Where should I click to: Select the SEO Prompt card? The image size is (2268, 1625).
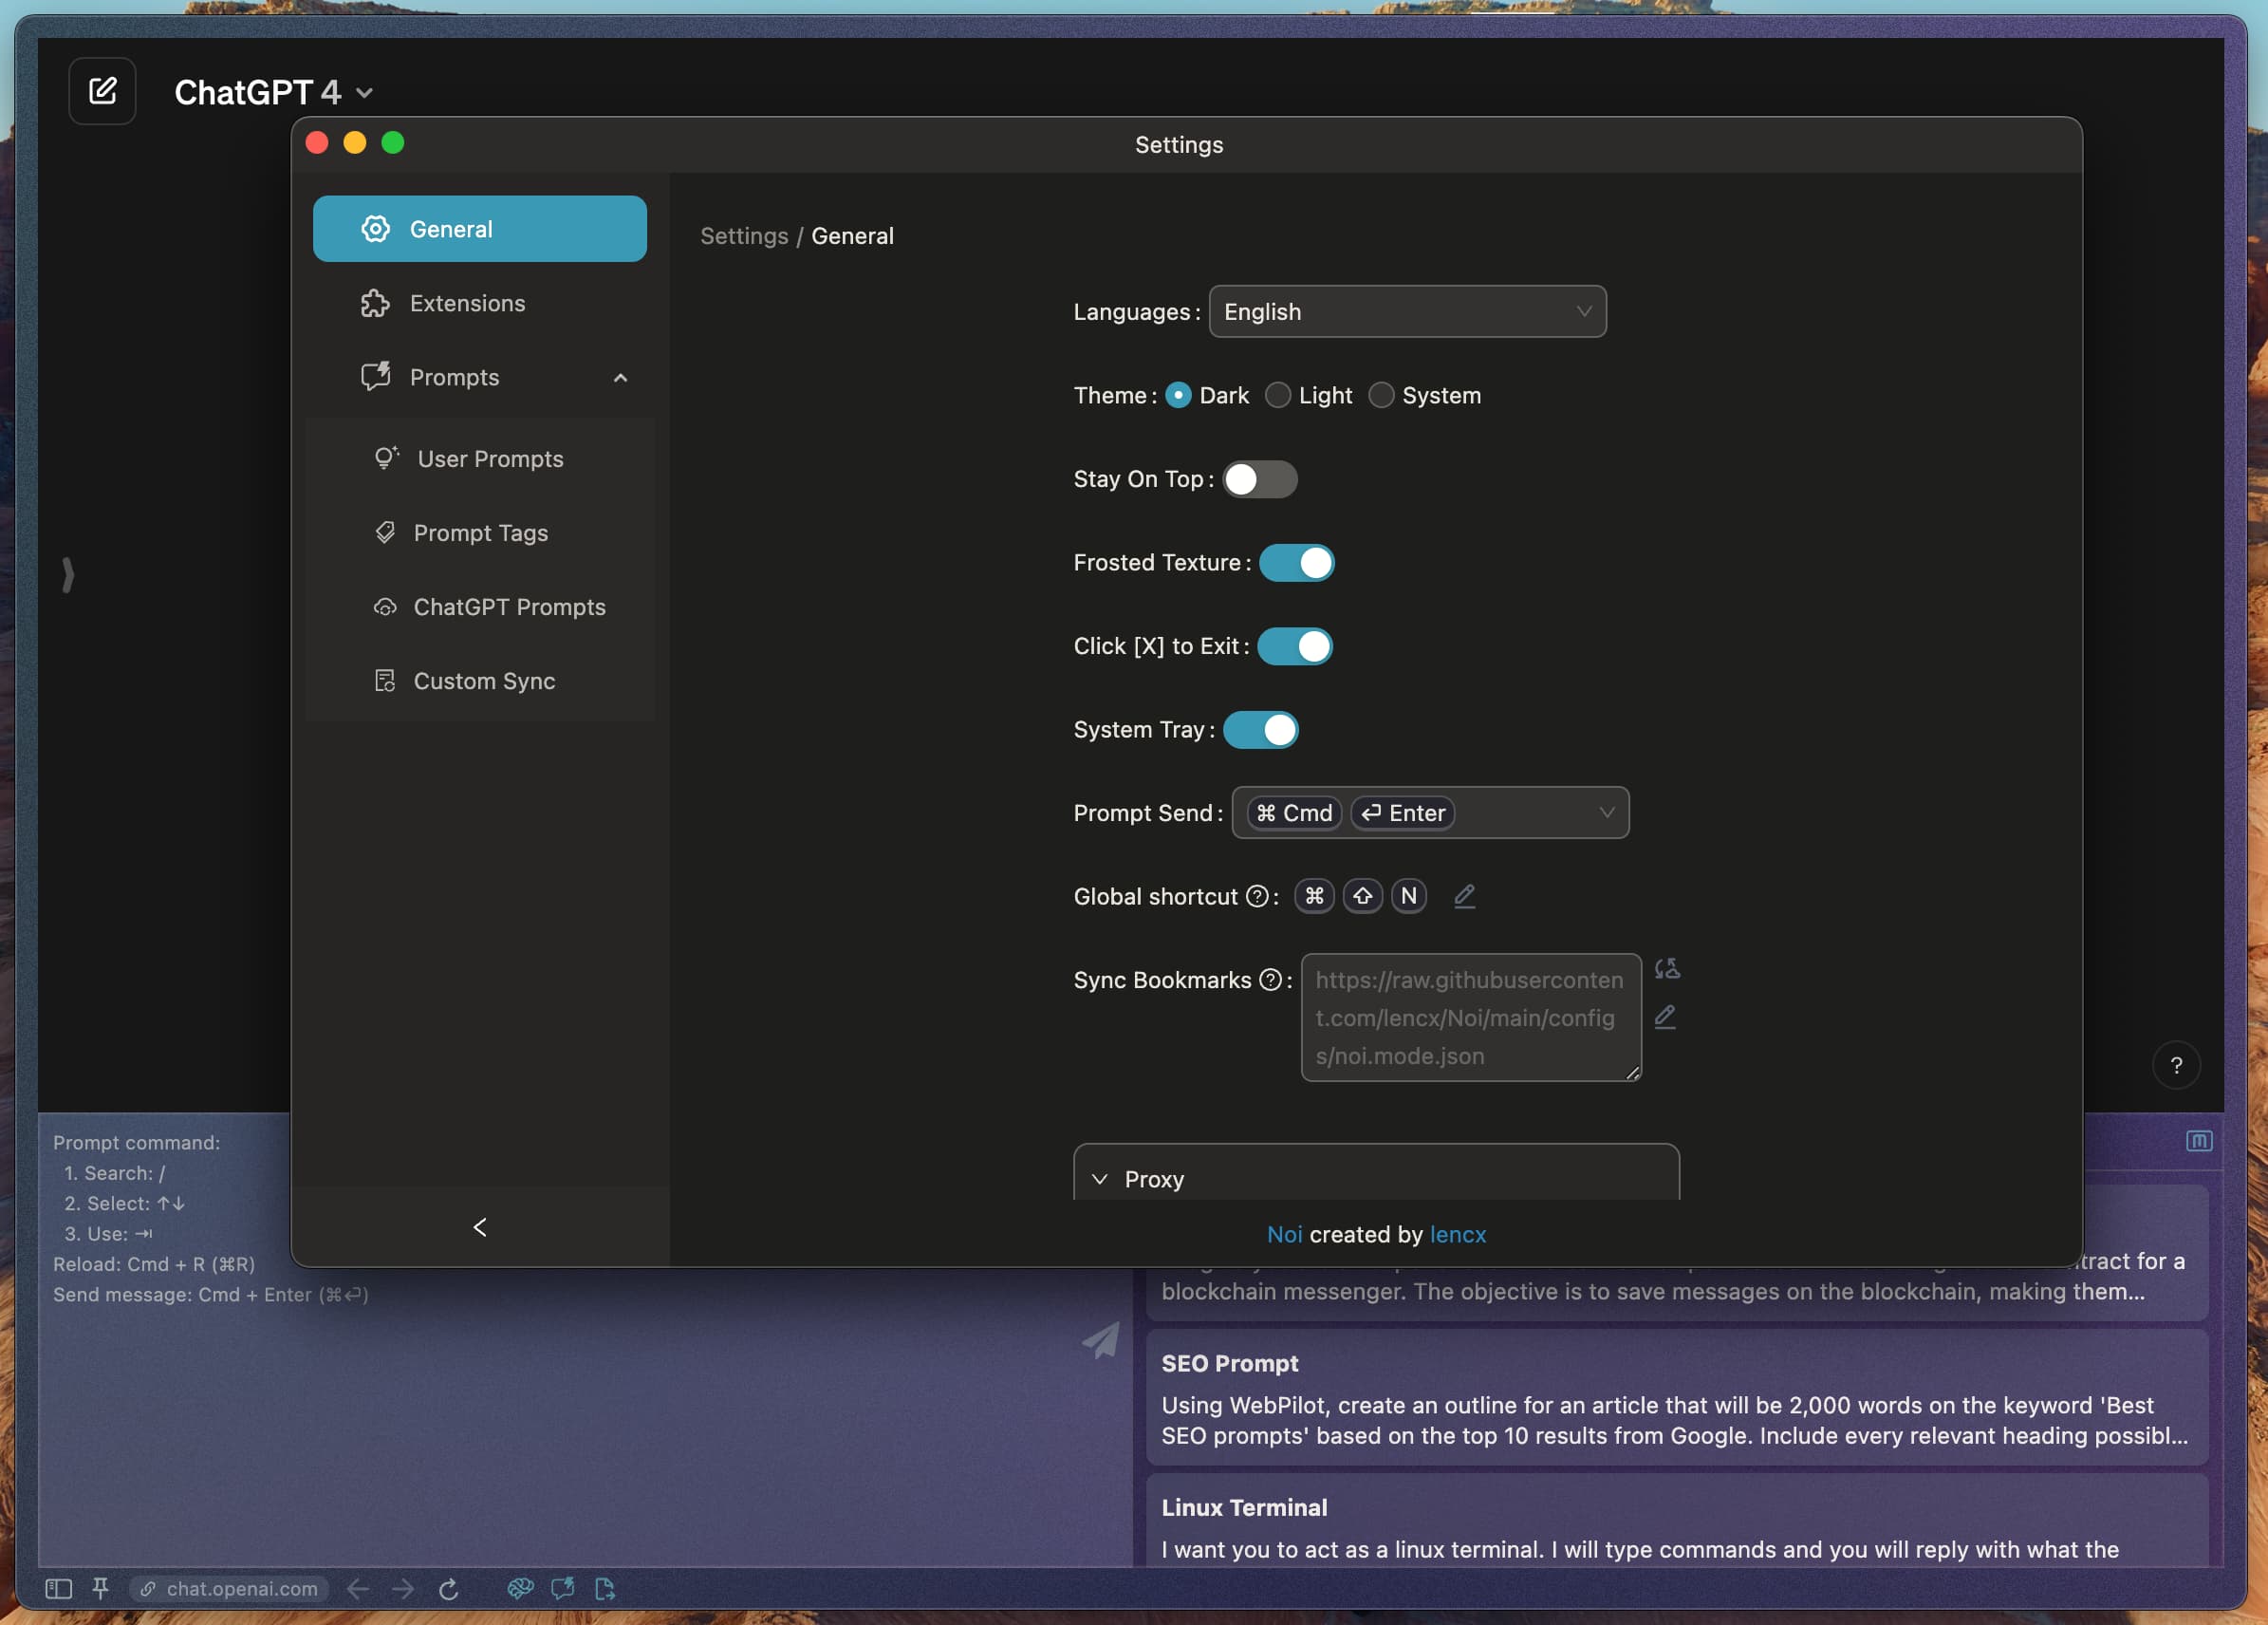(x=1675, y=1398)
